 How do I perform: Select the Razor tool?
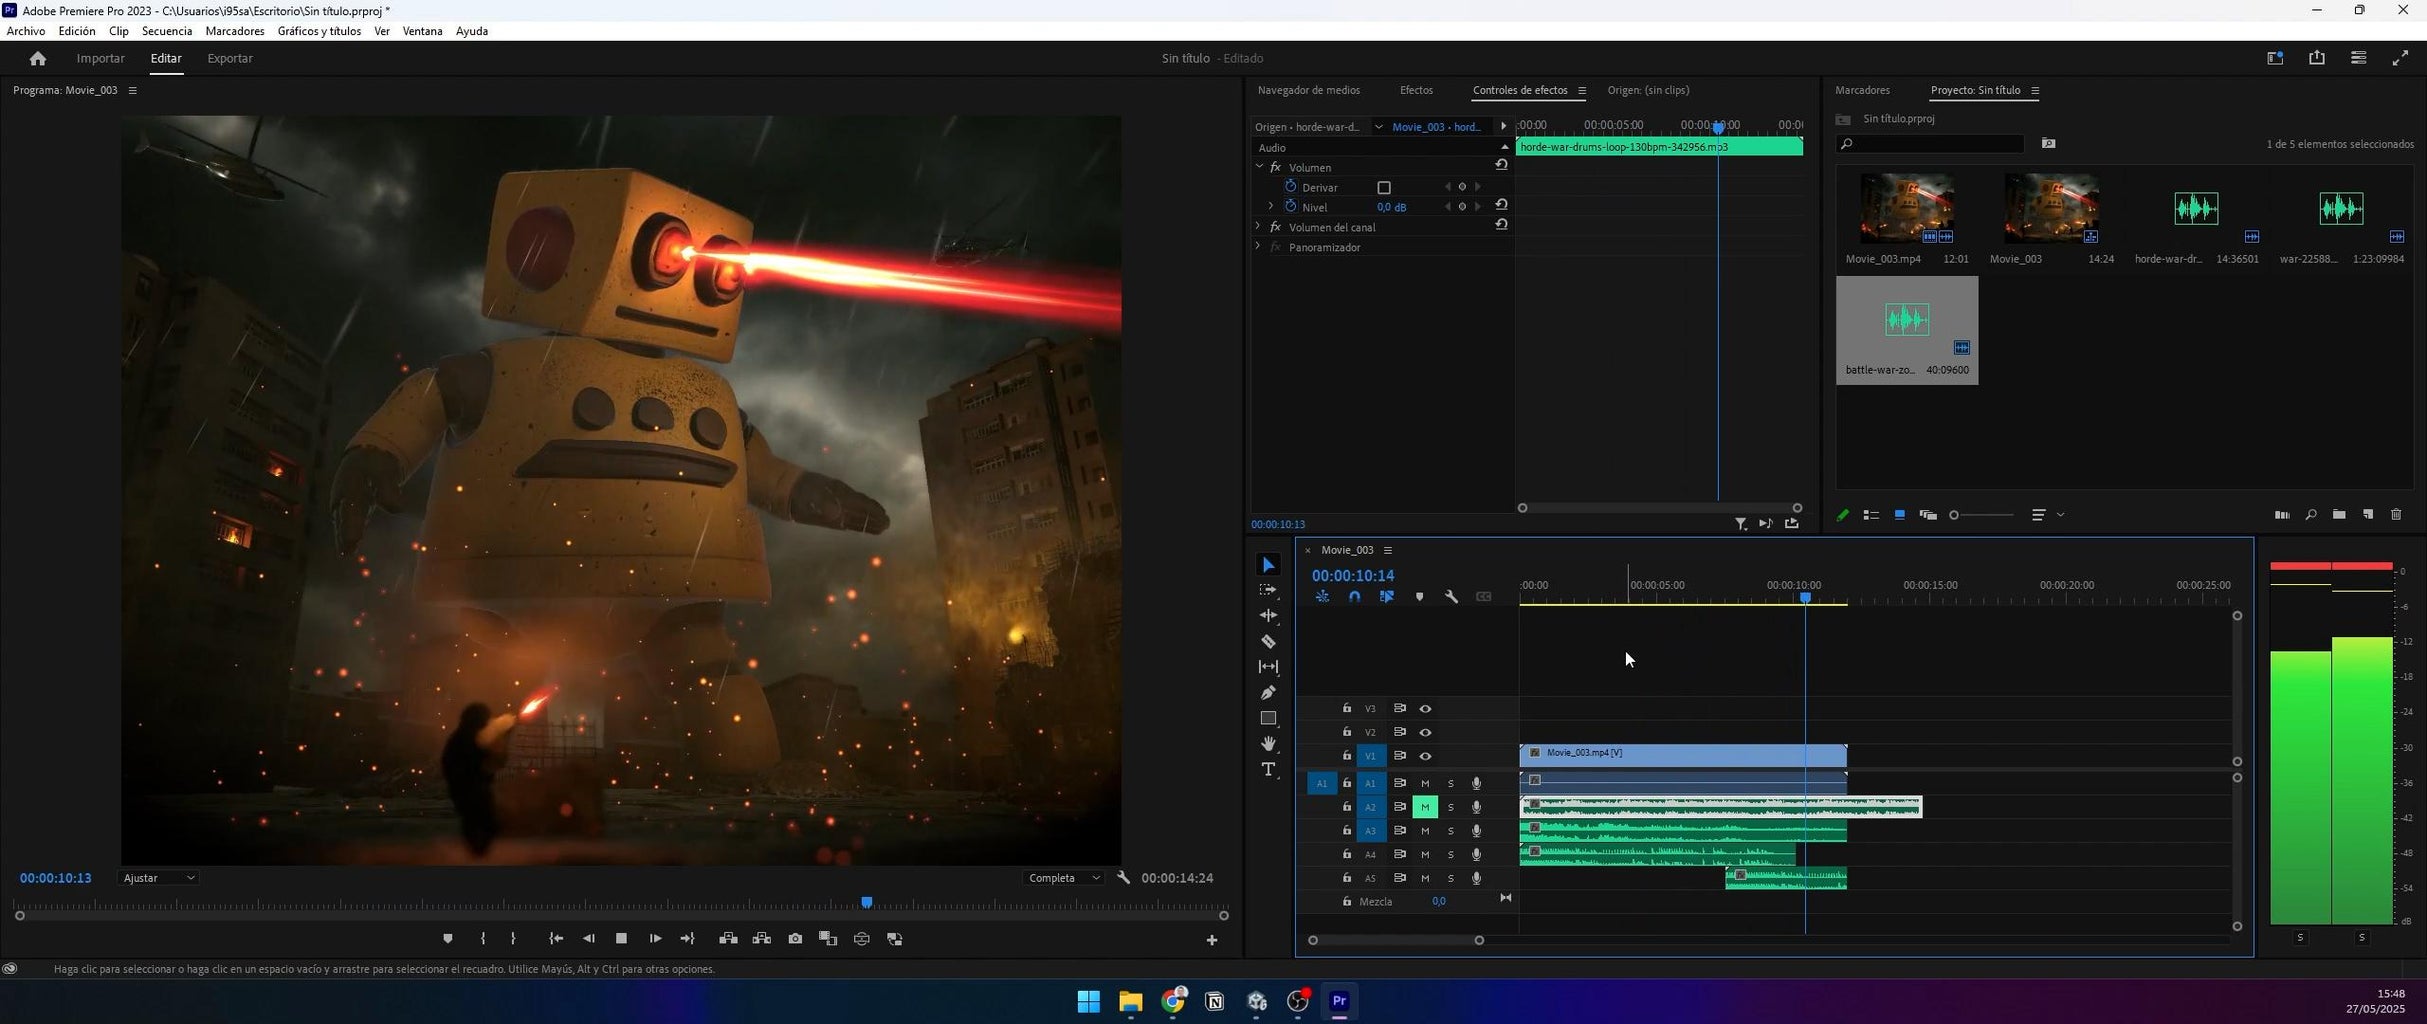coord(1268,642)
